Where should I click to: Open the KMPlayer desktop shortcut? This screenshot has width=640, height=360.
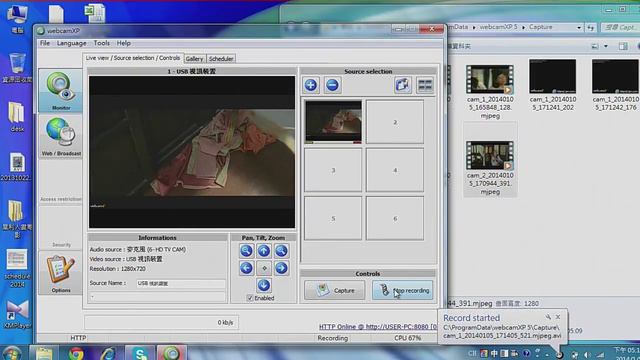point(17,315)
